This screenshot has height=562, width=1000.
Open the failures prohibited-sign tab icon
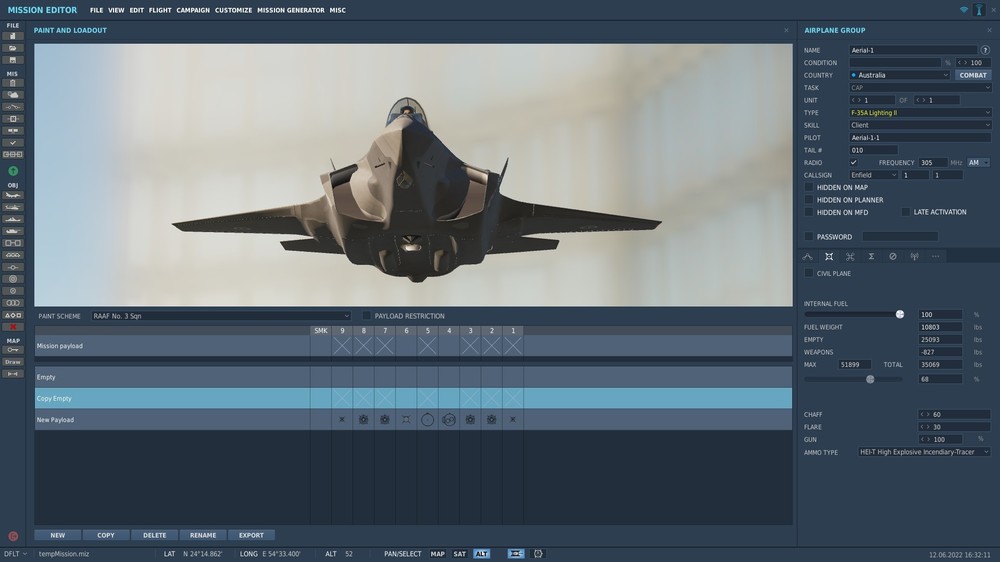(x=893, y=256)
